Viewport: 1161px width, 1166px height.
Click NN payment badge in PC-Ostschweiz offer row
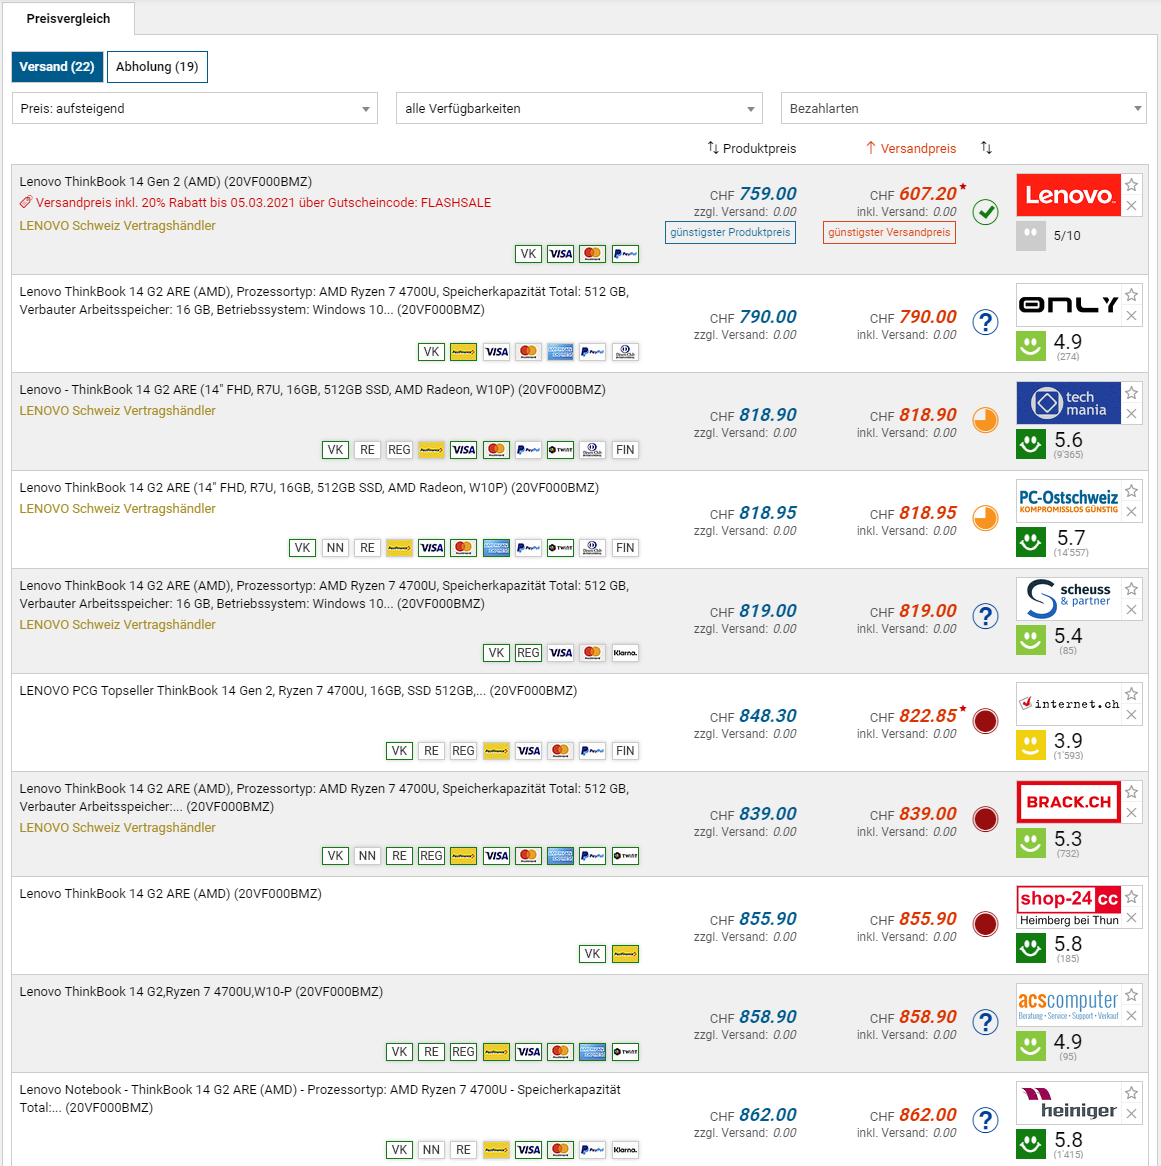coord(335,549)
